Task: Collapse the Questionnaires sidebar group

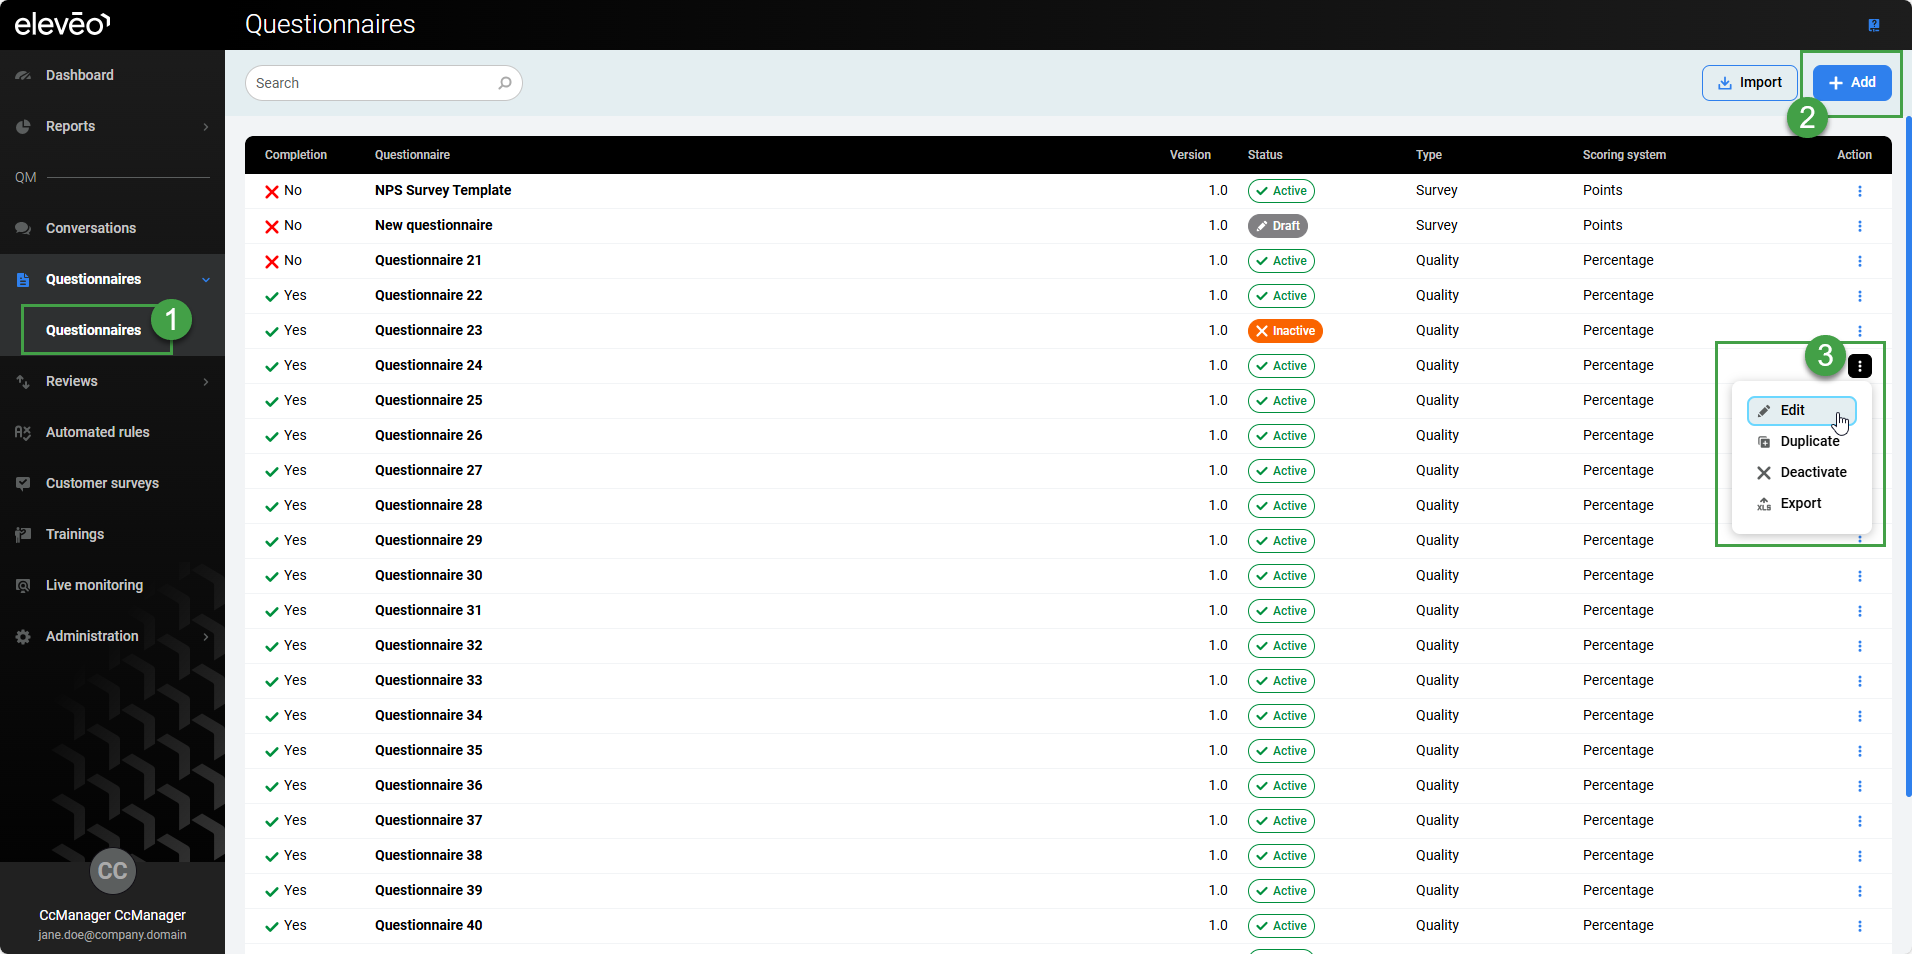Action: [205, 280]
